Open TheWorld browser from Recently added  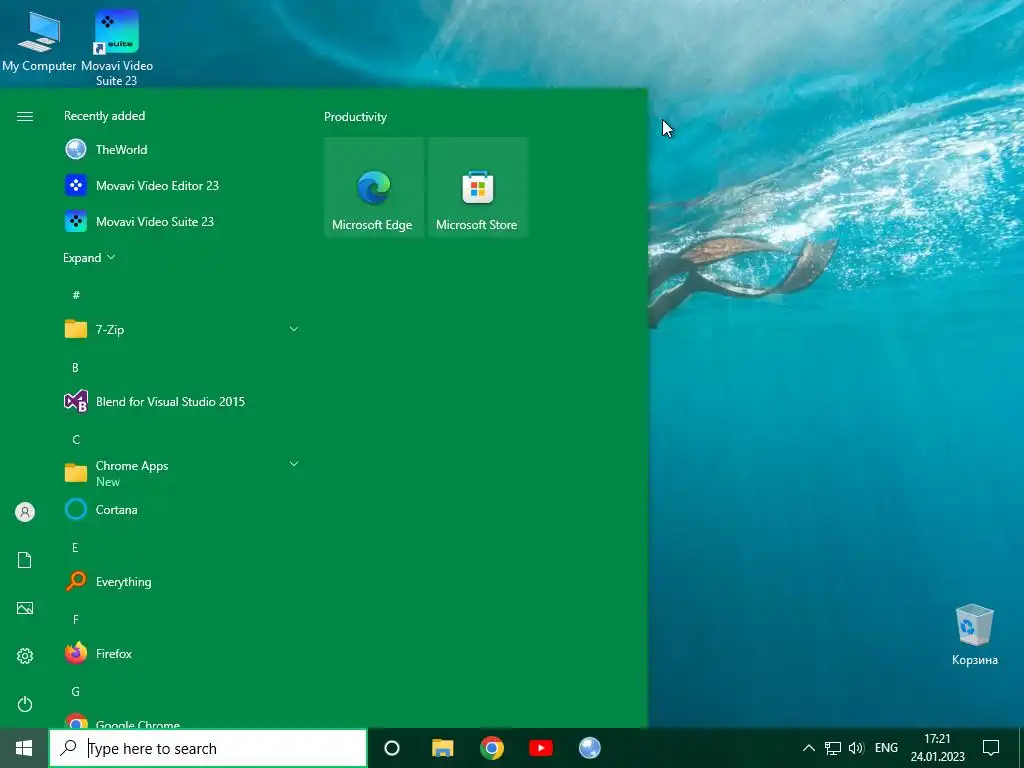182,150
